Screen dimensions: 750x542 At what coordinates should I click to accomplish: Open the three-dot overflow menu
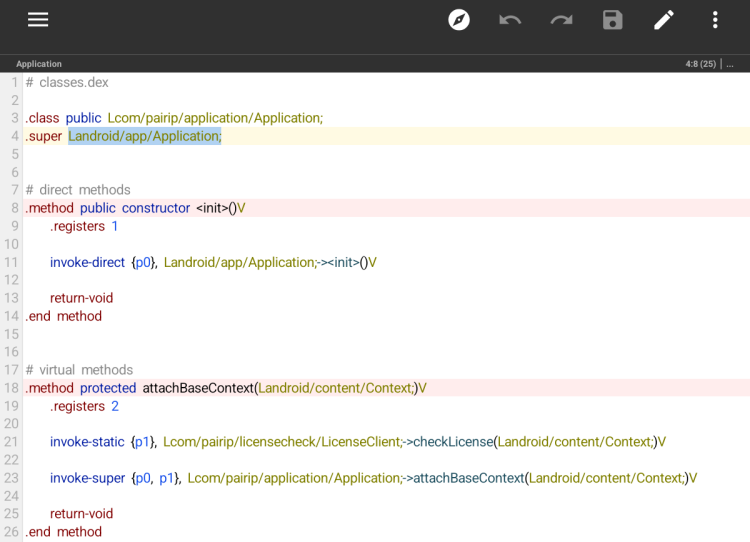point(715,20)
